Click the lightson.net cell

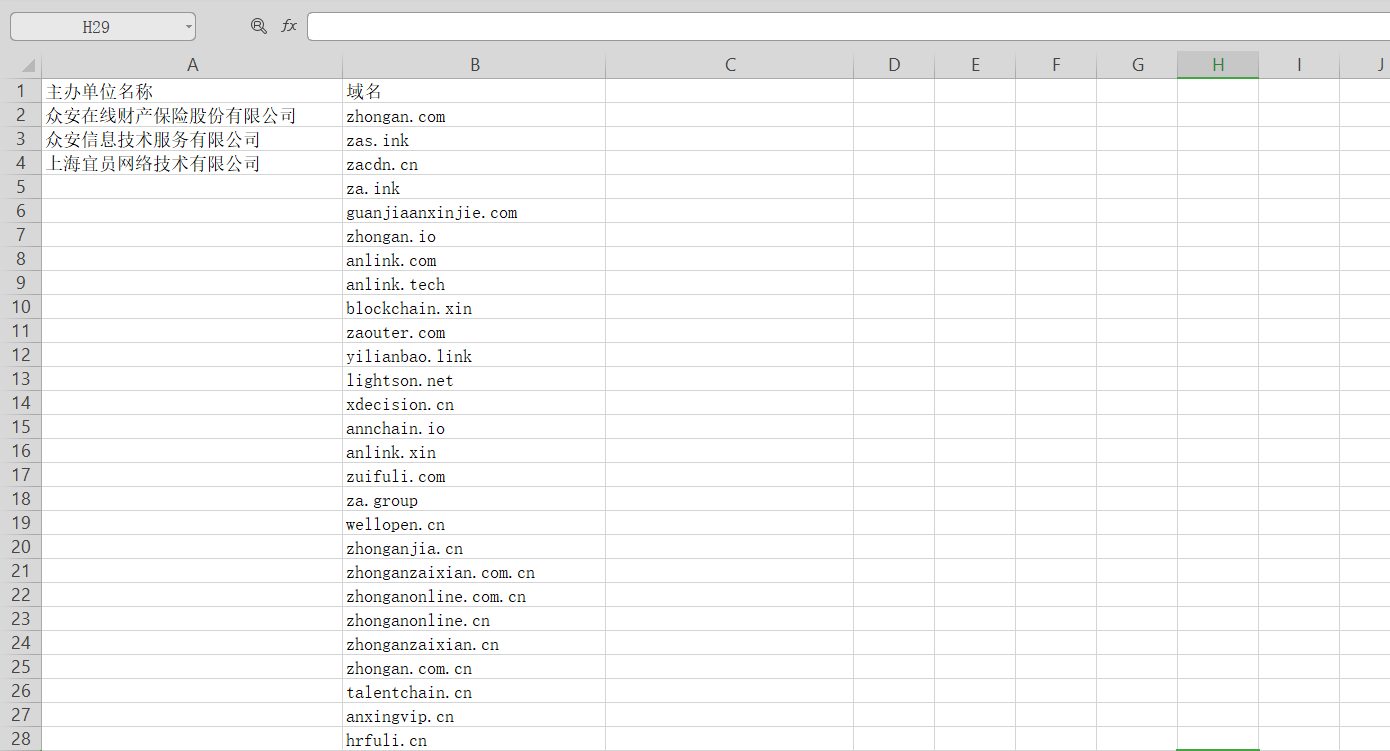coord(474,379)
